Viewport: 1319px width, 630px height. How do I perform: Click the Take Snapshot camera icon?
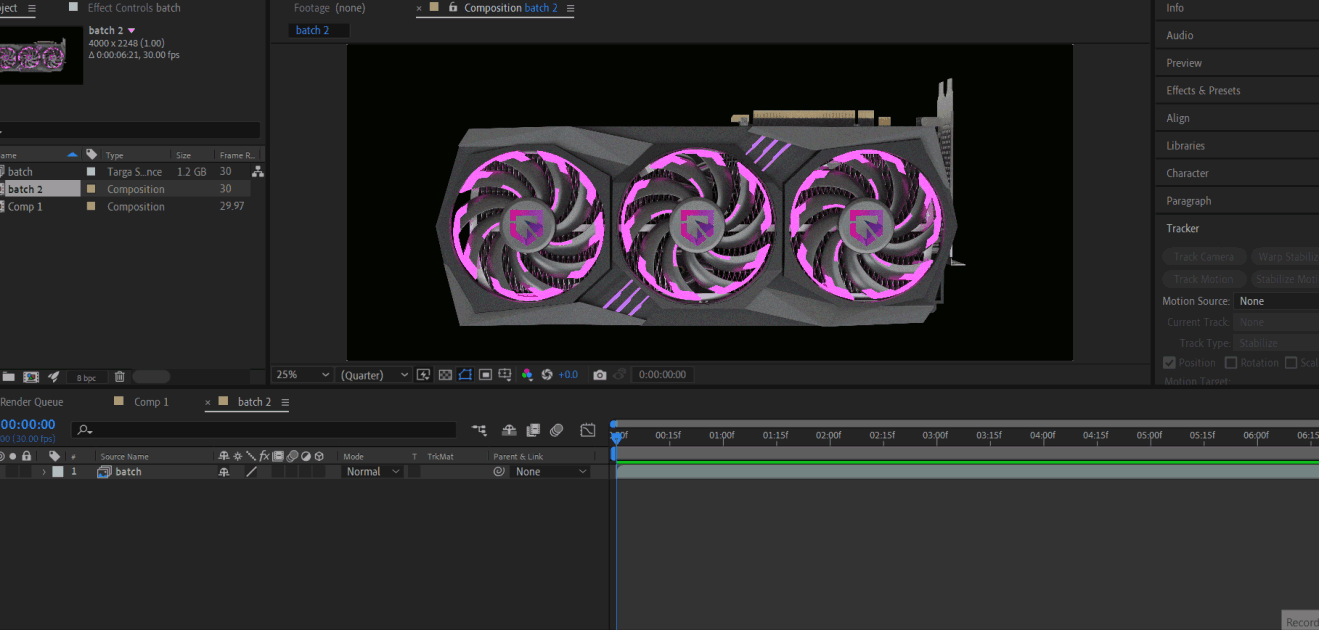pos(599,375)
